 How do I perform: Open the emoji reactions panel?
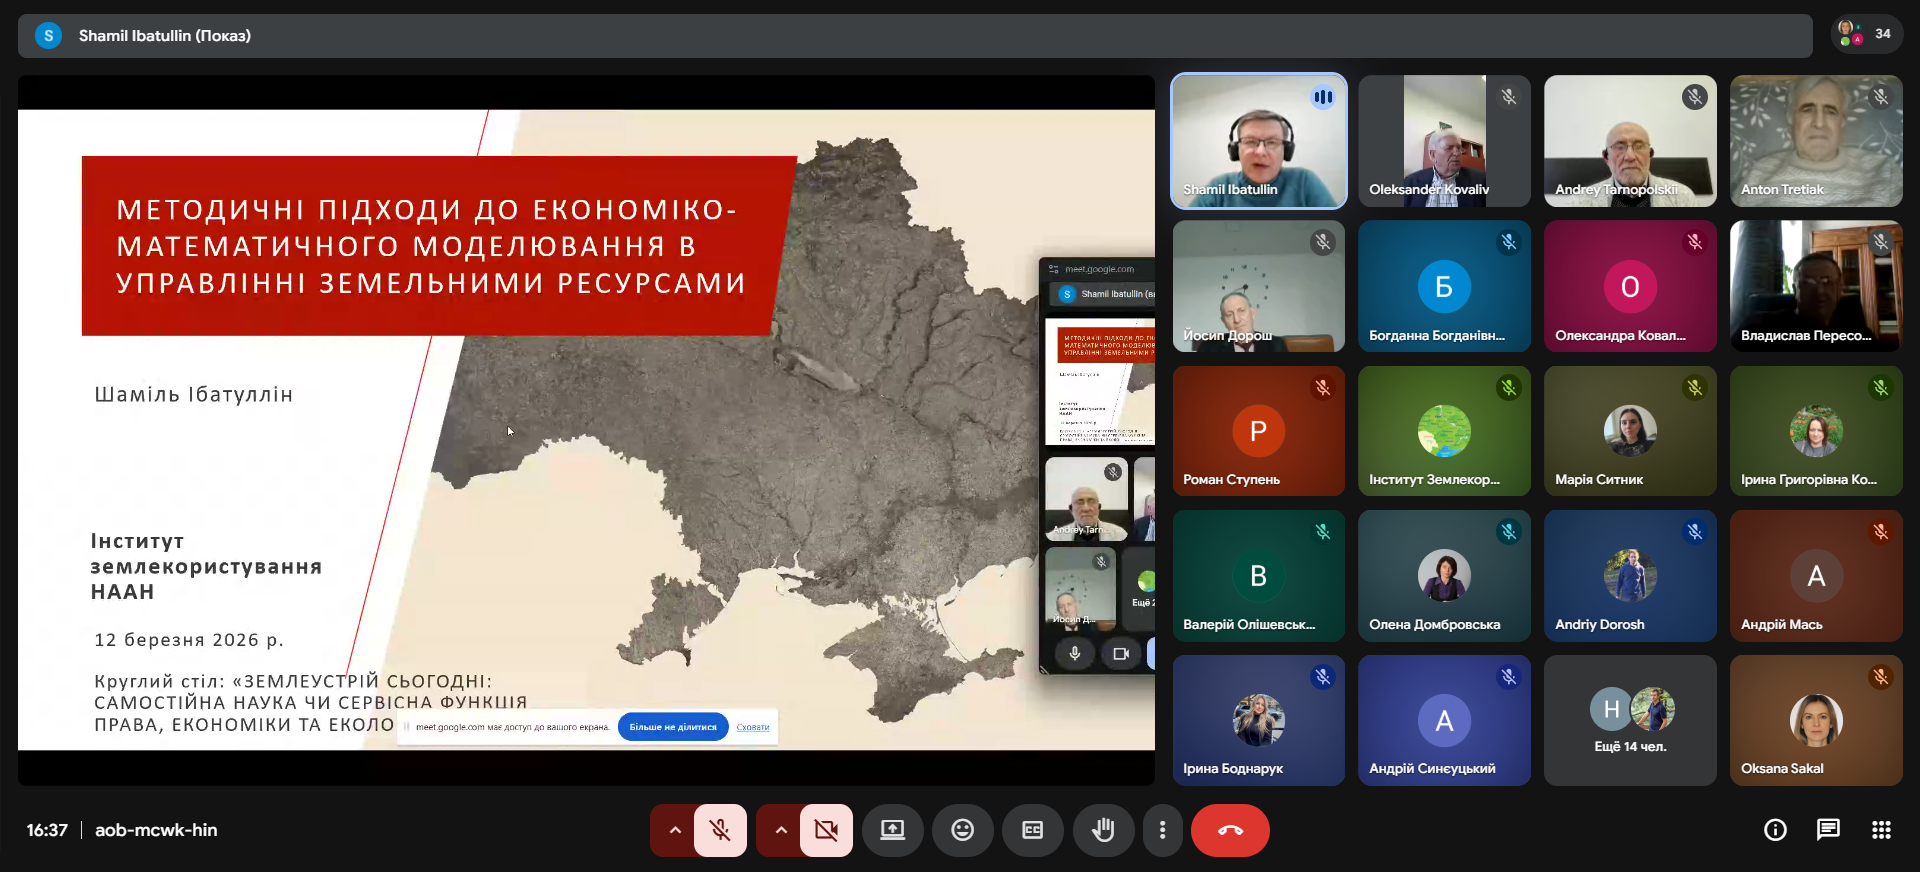[x=962, y=830]
